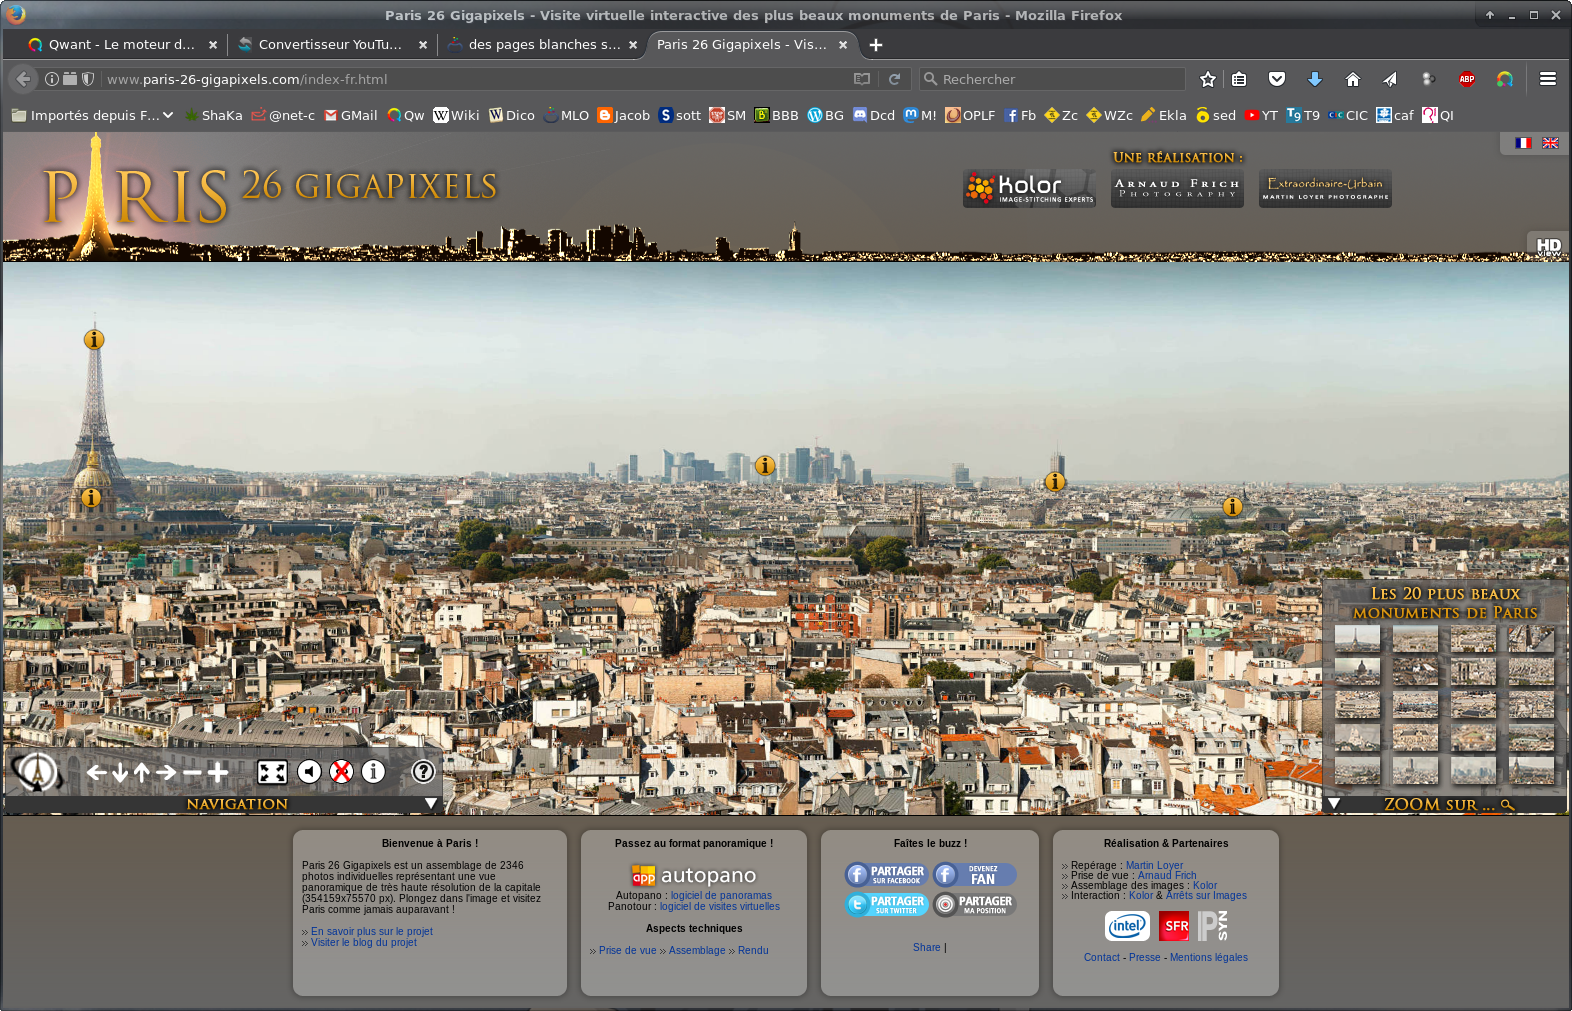1572x1011 pixels.
Task: Open the Adblock Plus ABP menu
Action: (x=1467, y=79)
